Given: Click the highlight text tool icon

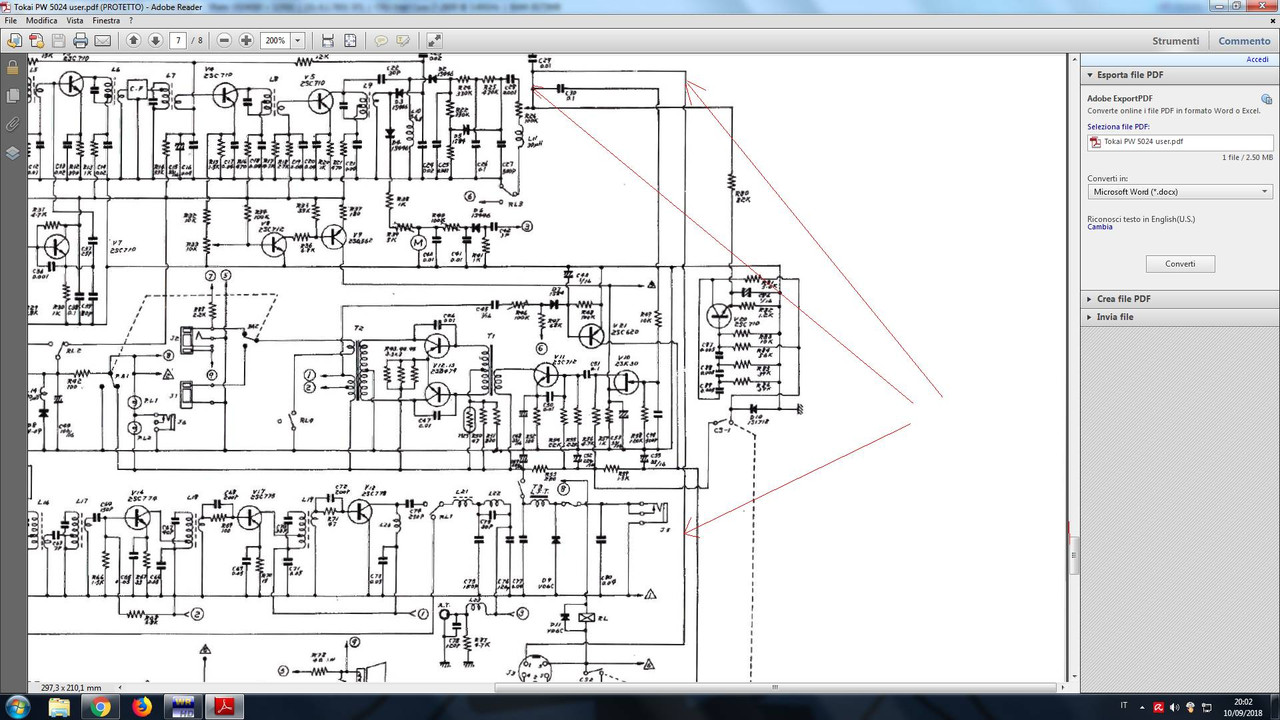Looking at the screenshot, I should coord(403,41).
